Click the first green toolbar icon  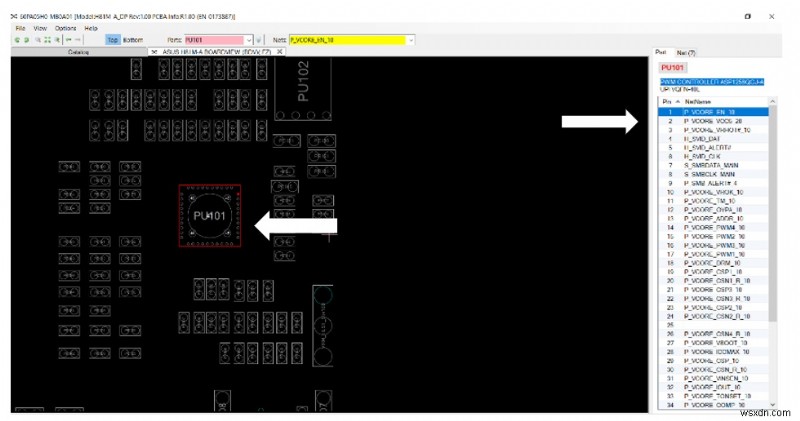(17, 40)
